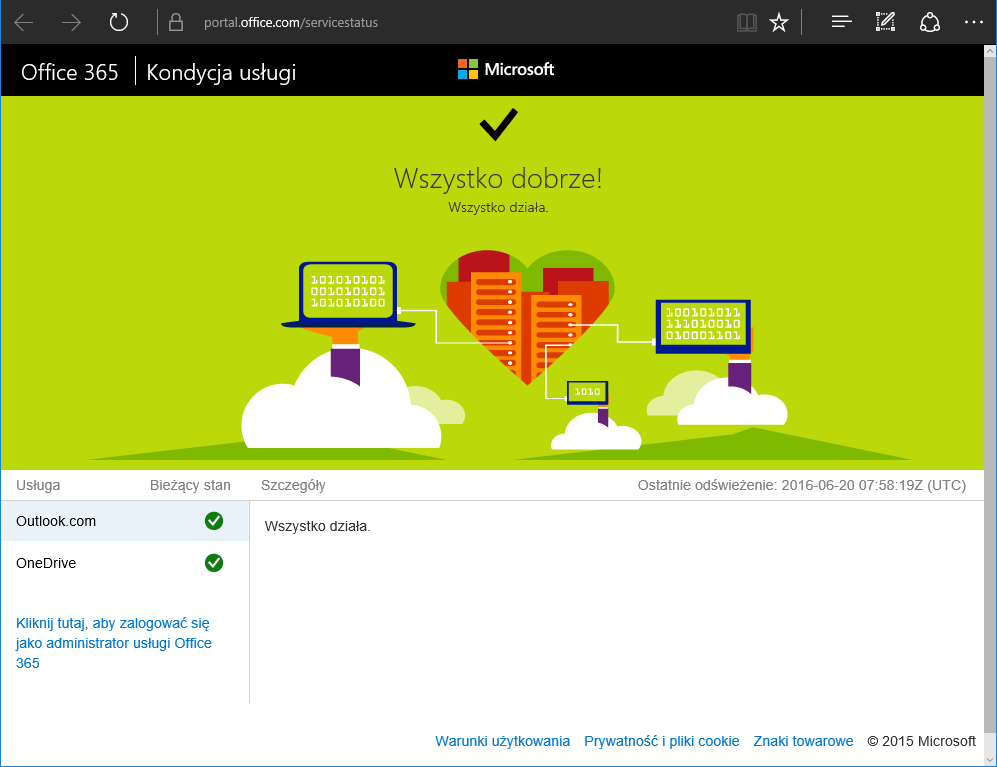Click the Bieżący stan column header
Viewport: 997px width, 767px height.
click(x=190, y=485)
